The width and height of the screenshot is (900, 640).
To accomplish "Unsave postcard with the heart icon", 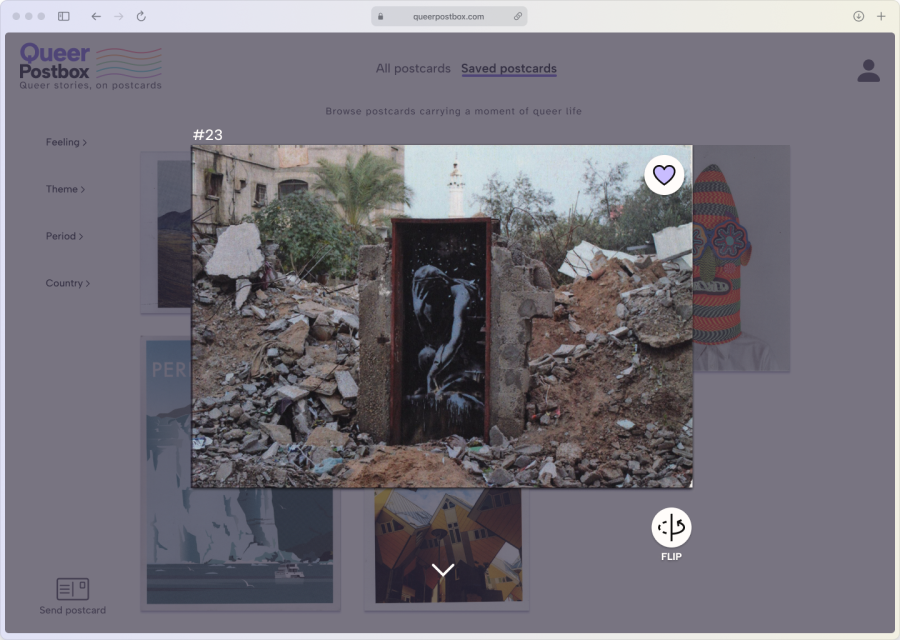I will [664, 174].
